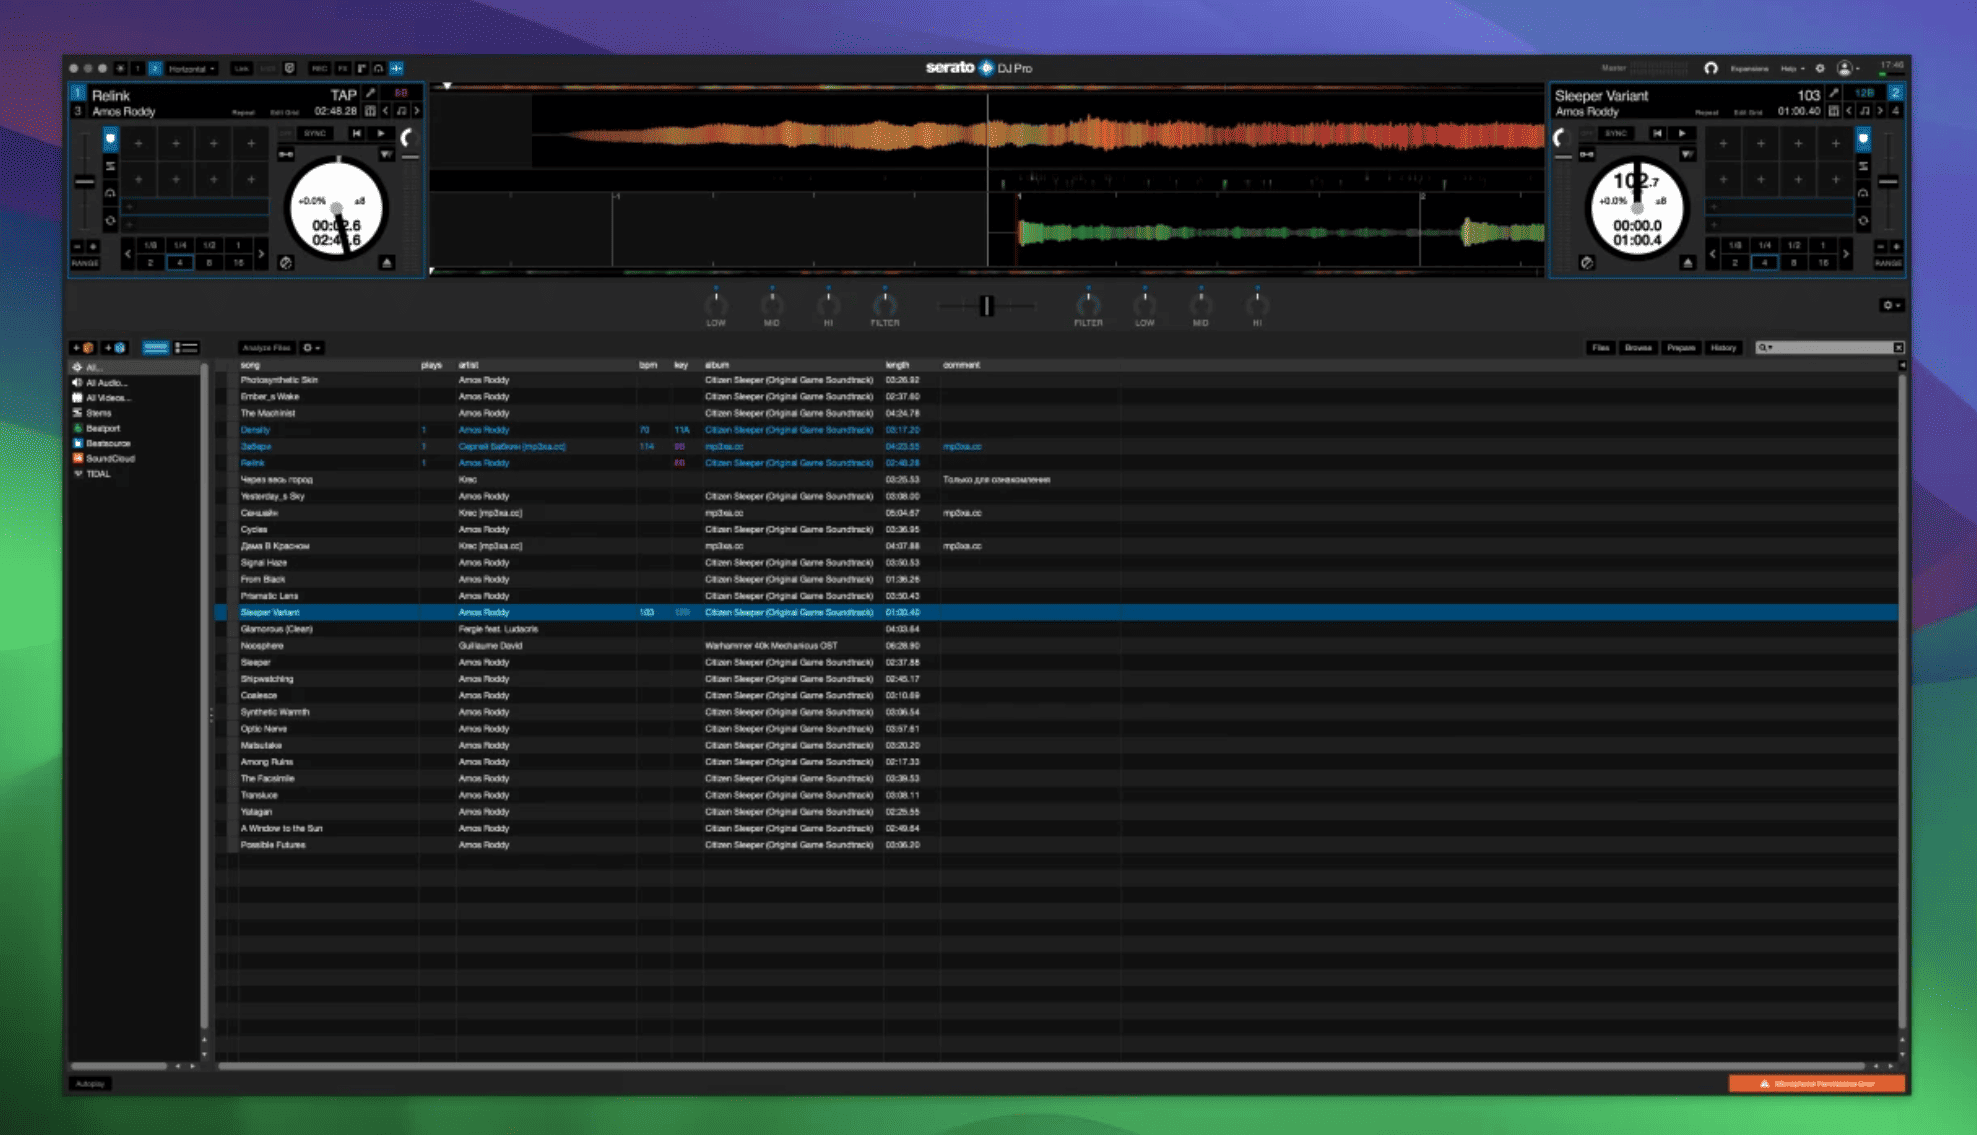Toggle the REC panel button
The image size is (1977, 1135).
click(x=320, y=68)
